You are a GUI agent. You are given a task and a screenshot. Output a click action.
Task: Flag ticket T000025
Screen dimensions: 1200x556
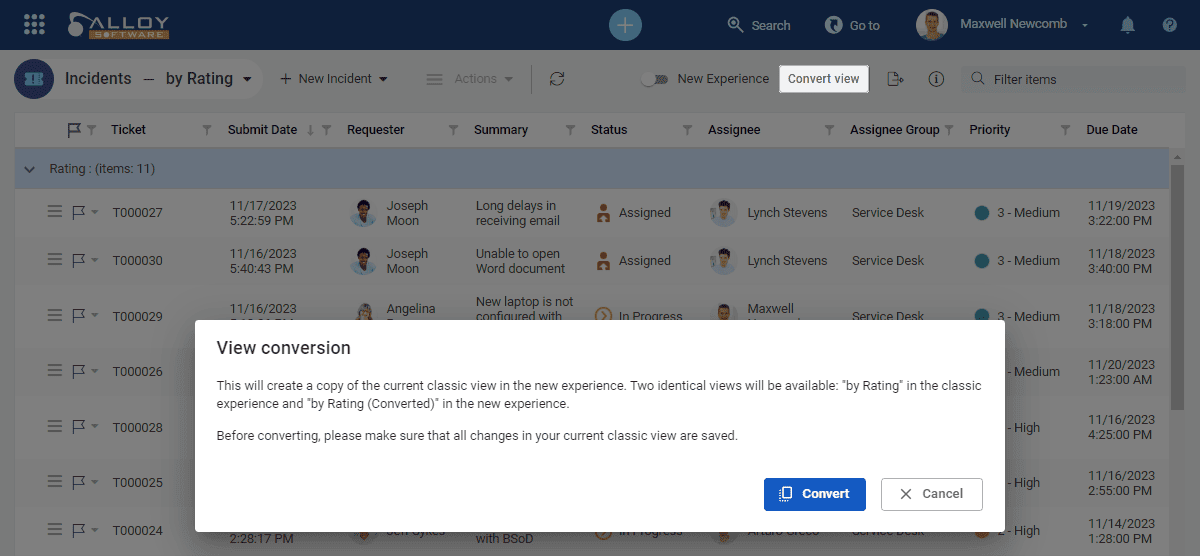pyautogui.click(x=78, y=482)
